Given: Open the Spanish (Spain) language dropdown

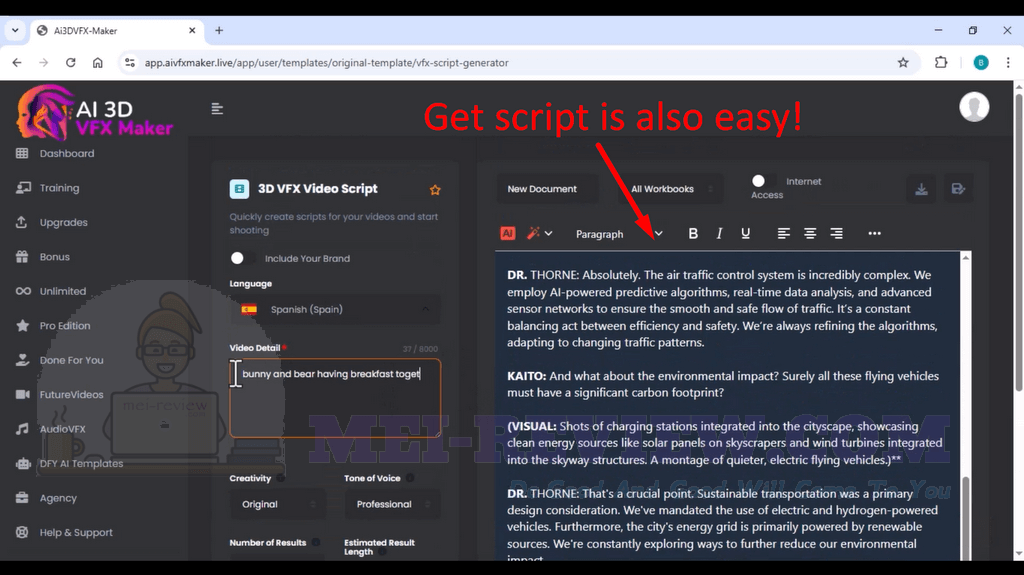Looking at the screenshot, I should point(335,310).
